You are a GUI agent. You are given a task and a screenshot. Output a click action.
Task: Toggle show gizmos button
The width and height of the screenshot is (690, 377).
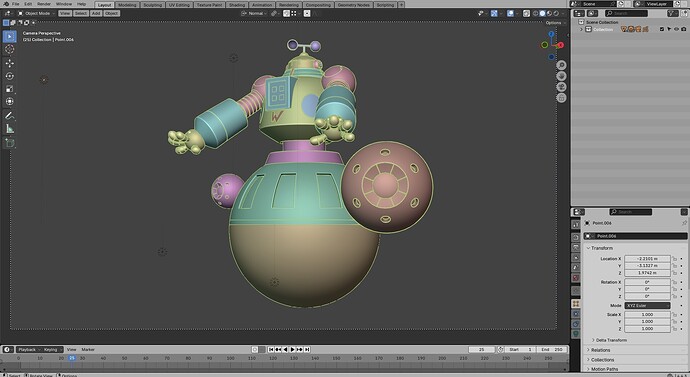[494, 13]
